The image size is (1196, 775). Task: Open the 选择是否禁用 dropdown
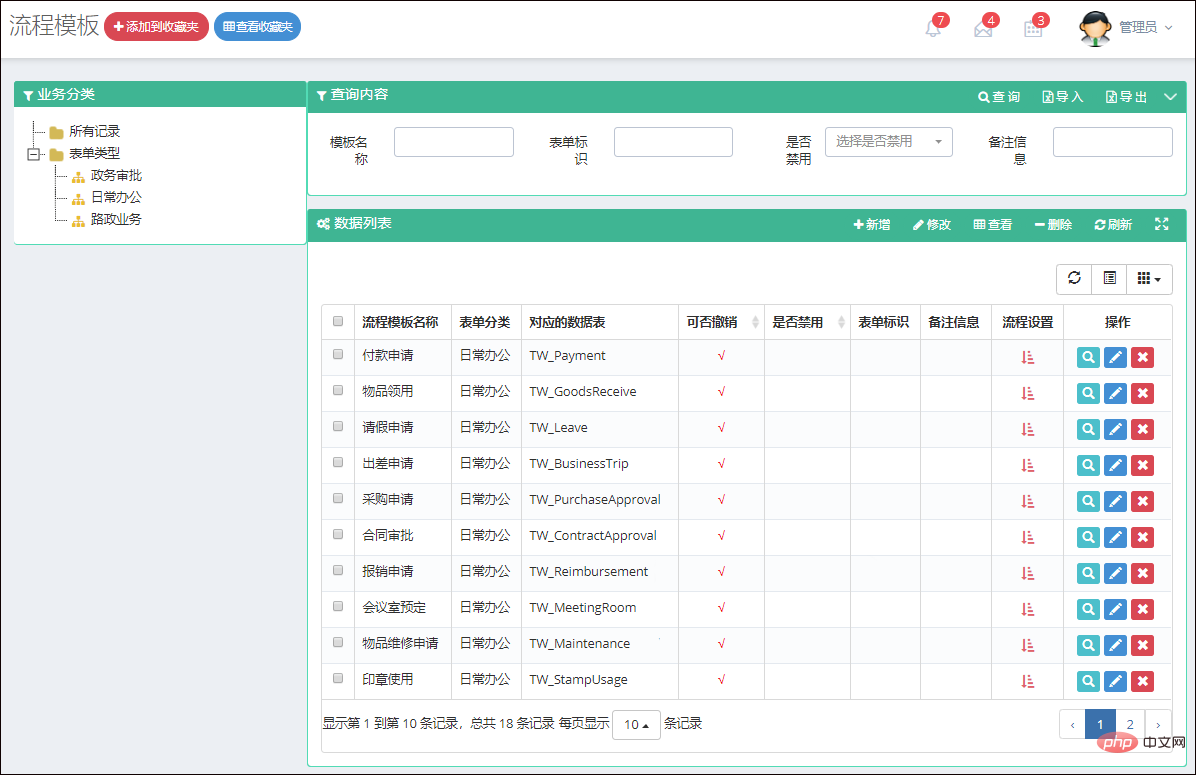click(x=889, y=142)
